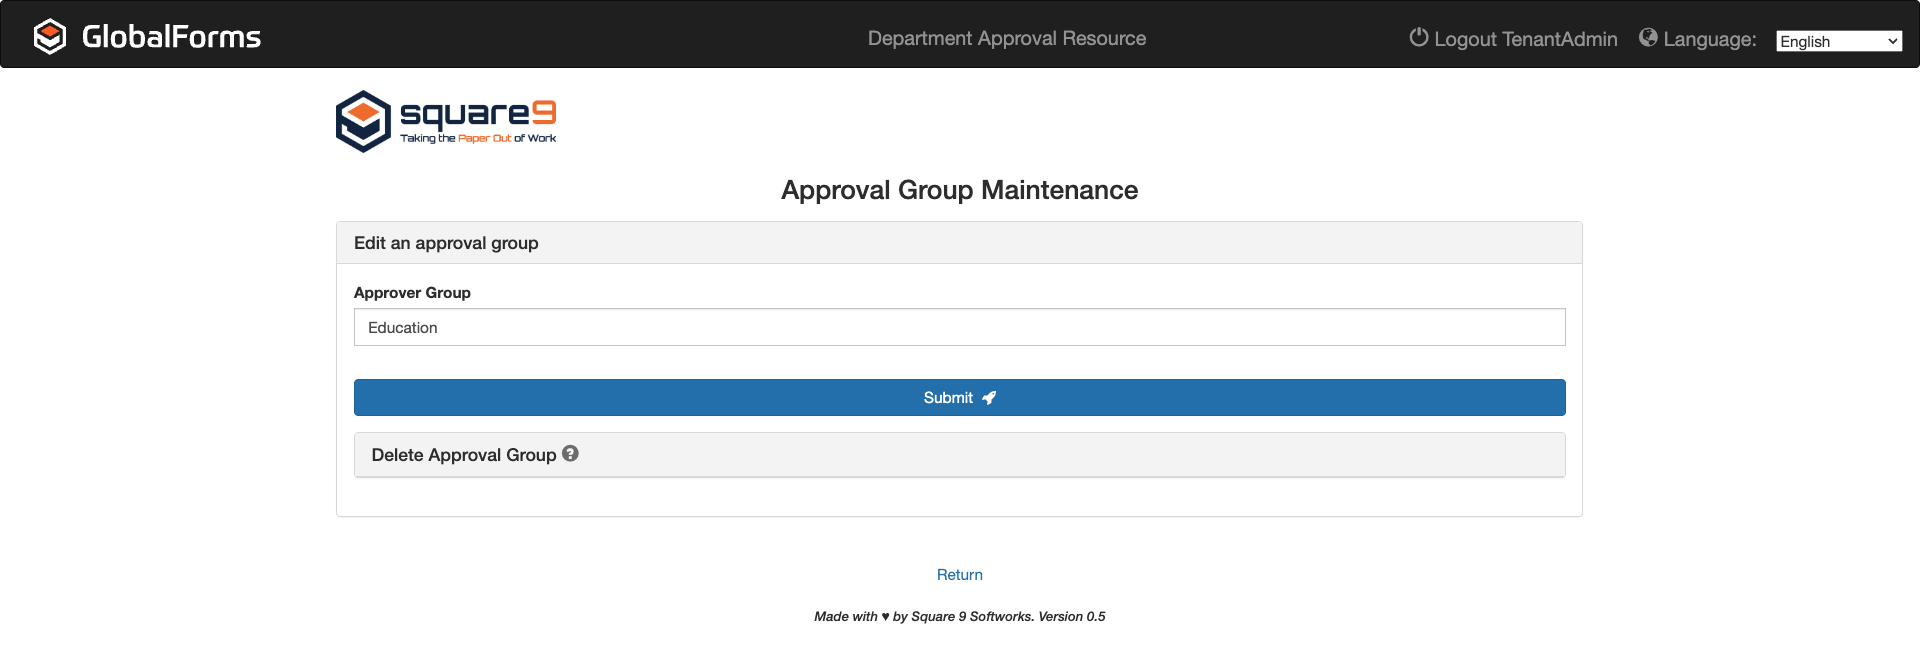1920x653 pixels.
Task: Expand the Delete Approval Group section
Action: click(463, 455)
